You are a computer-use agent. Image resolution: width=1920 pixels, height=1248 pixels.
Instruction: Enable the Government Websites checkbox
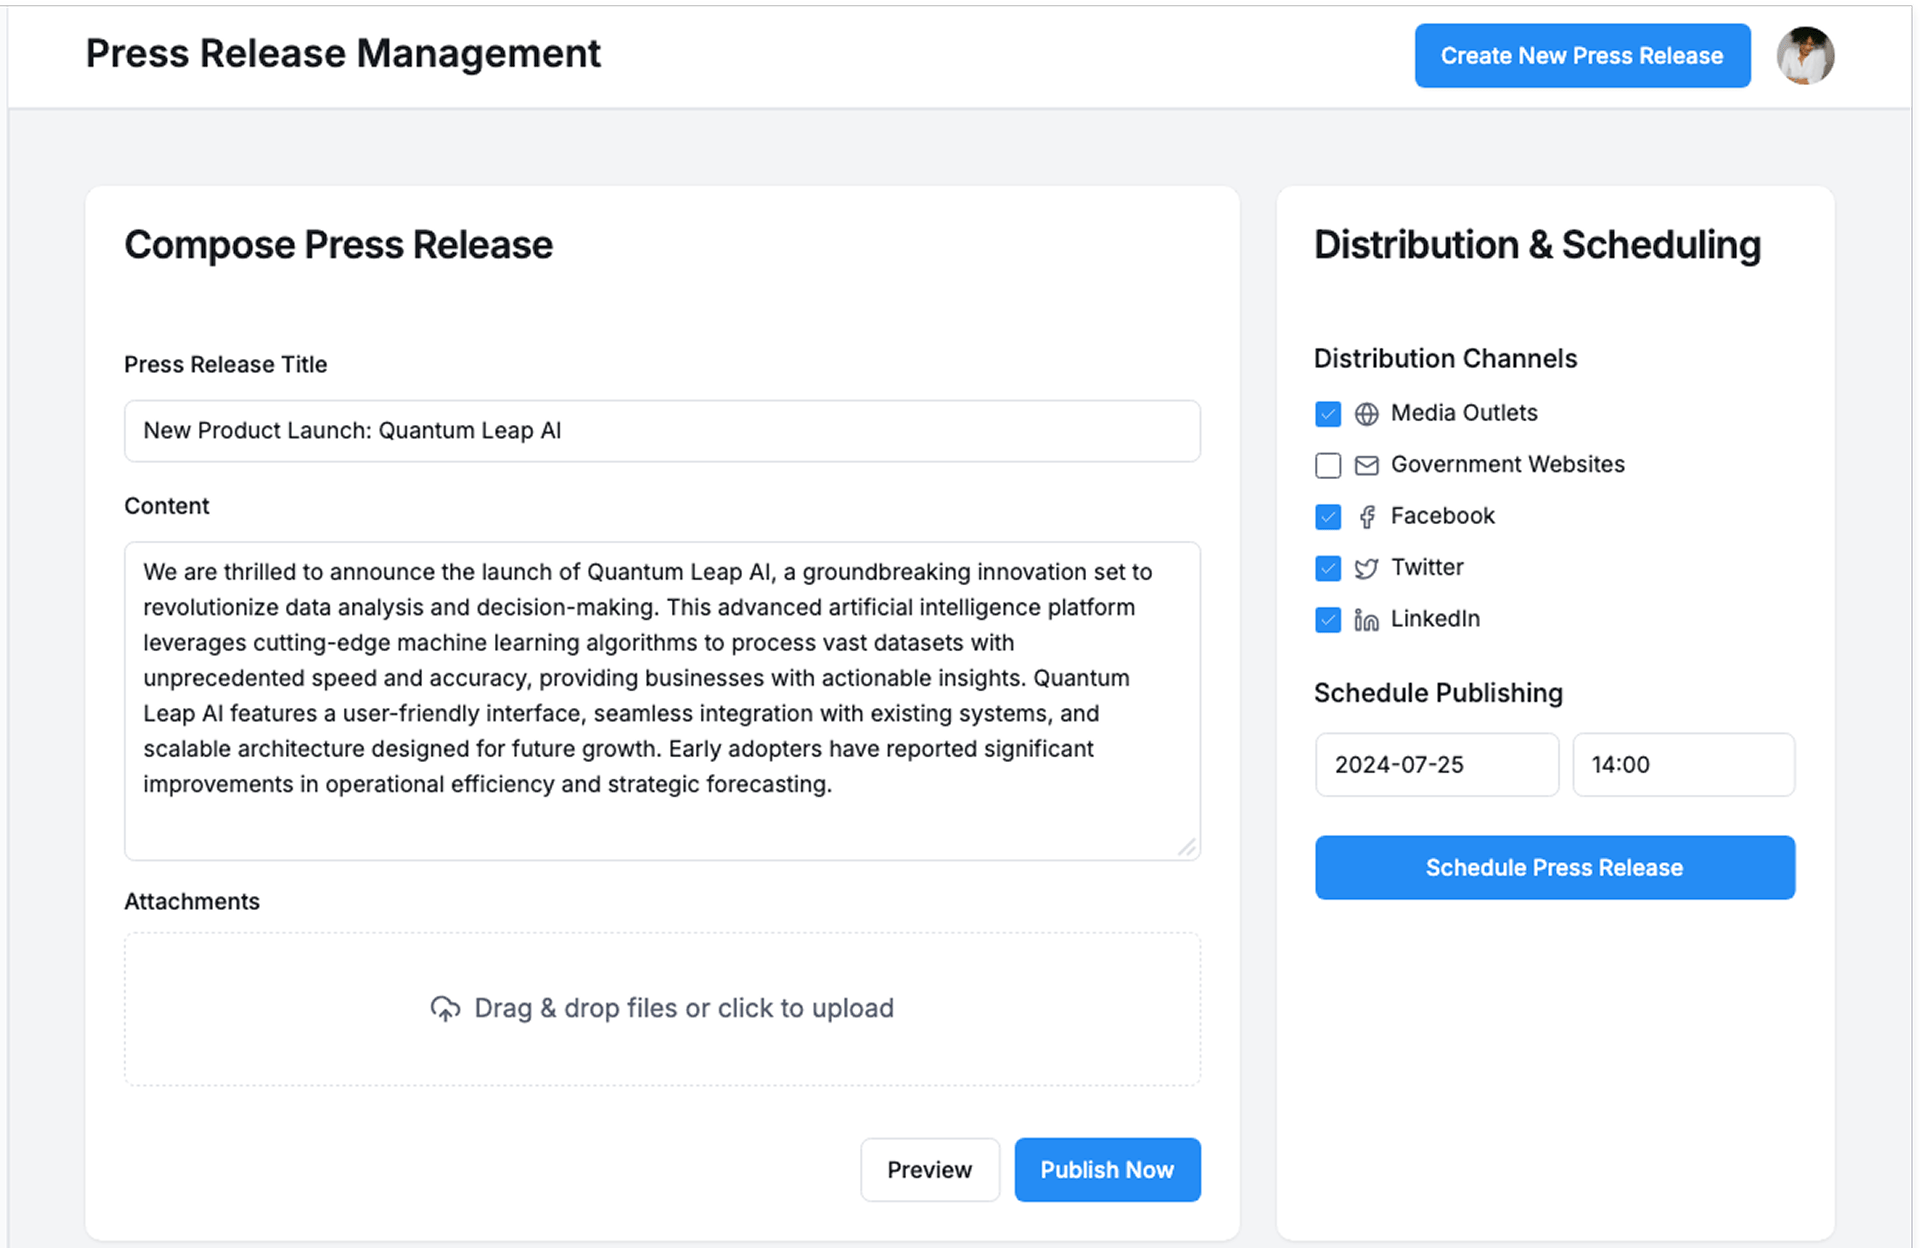[1328, 465]
